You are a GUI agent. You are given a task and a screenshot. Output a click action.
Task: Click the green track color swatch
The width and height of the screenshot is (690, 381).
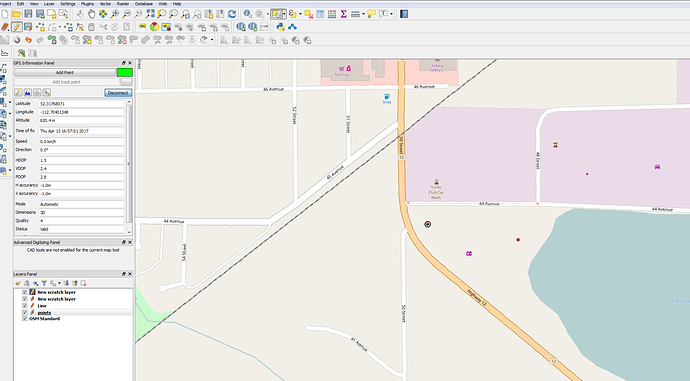[x=125, y=73]
